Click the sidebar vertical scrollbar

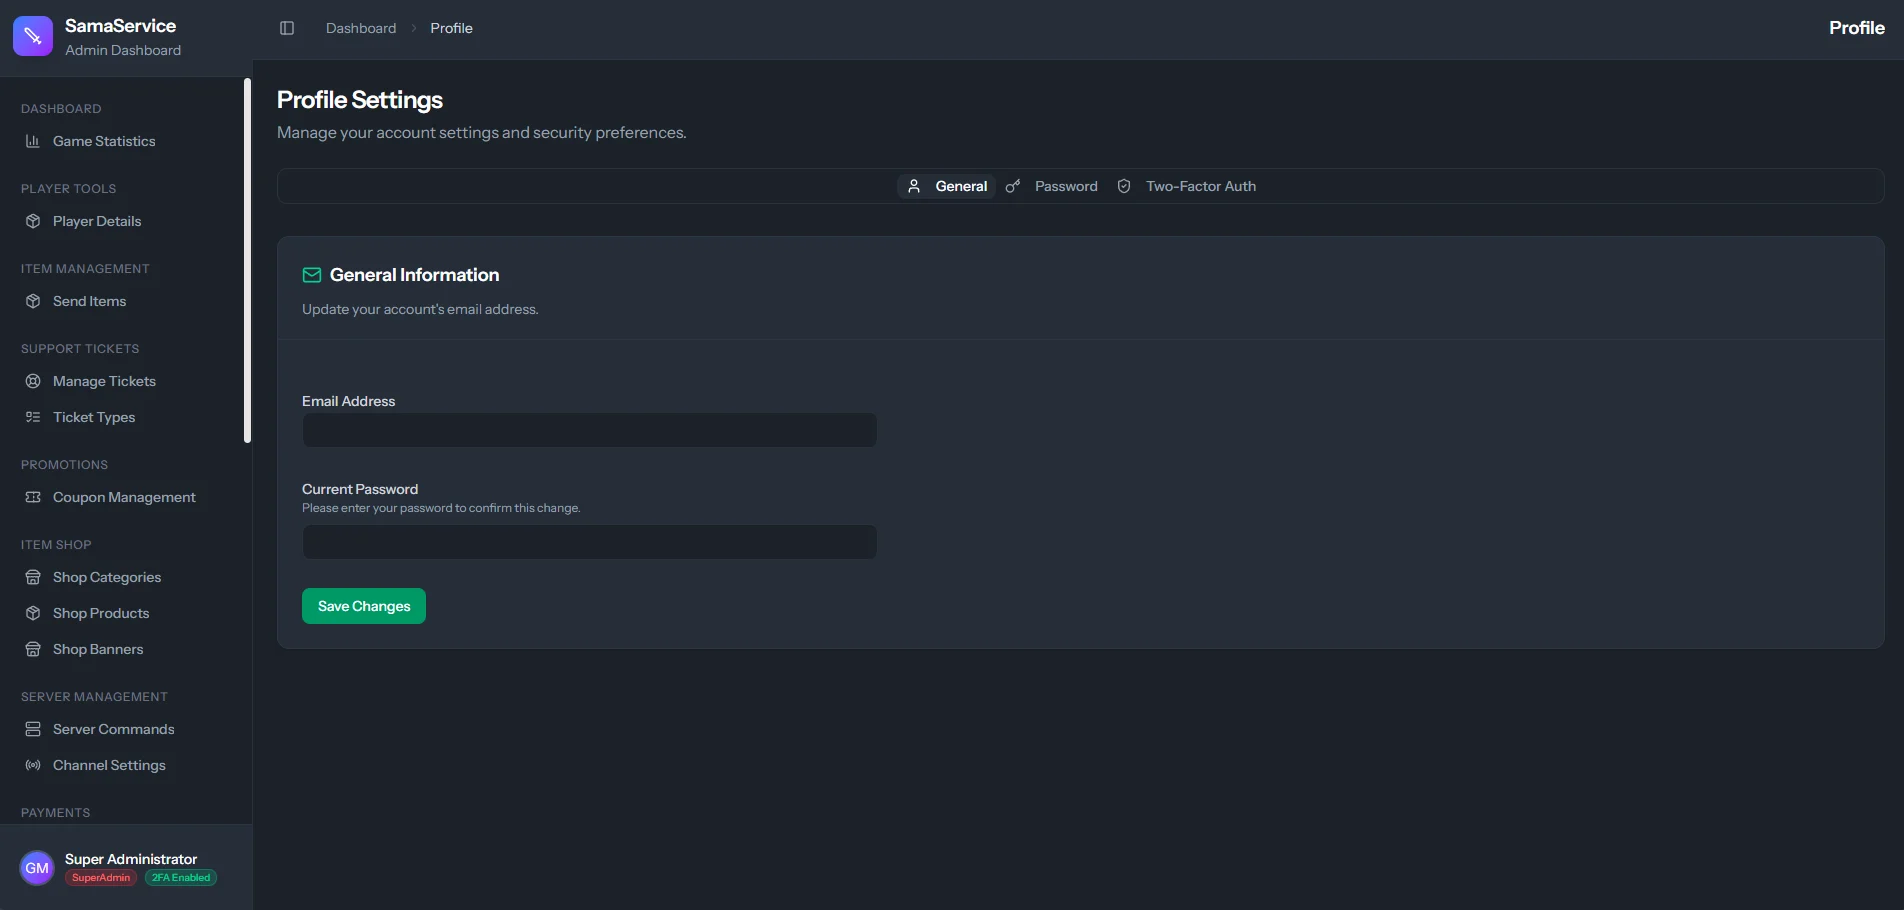point(247,260)
